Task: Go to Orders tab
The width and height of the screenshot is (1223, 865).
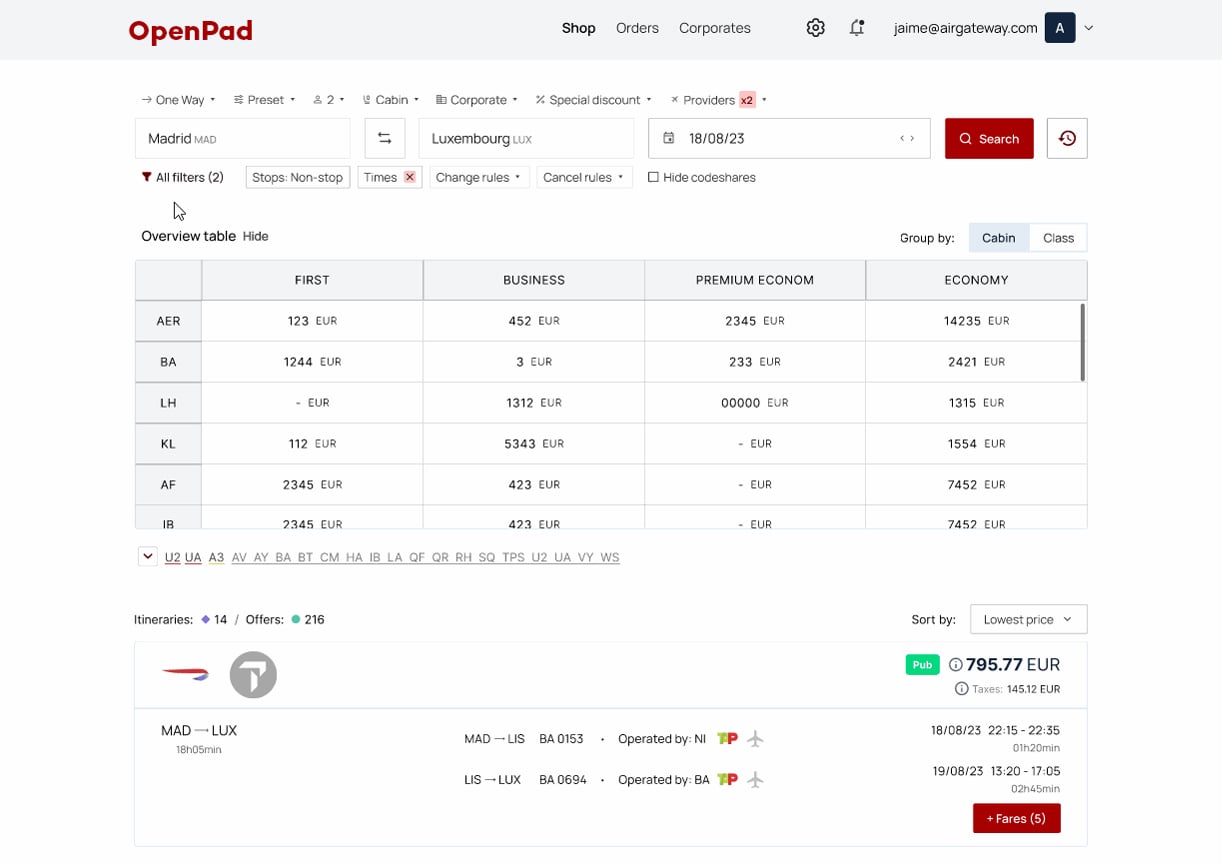Action: pyautogui.click(x=637, y=28)
